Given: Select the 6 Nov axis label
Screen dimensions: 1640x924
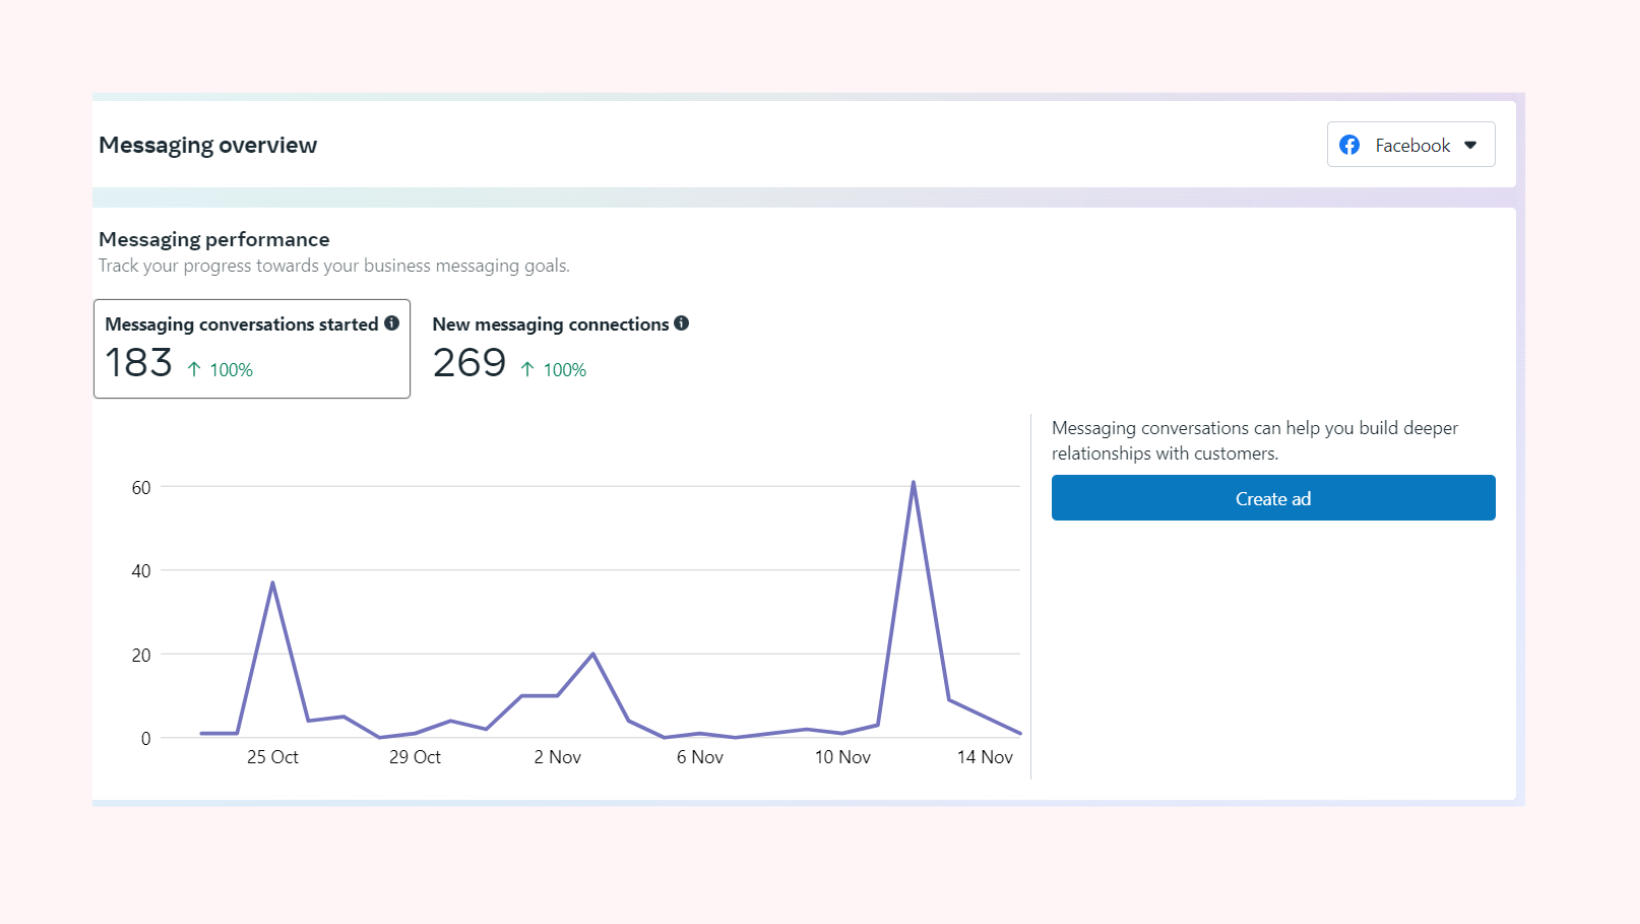Looking at the screenshot, I should point(699,757).
